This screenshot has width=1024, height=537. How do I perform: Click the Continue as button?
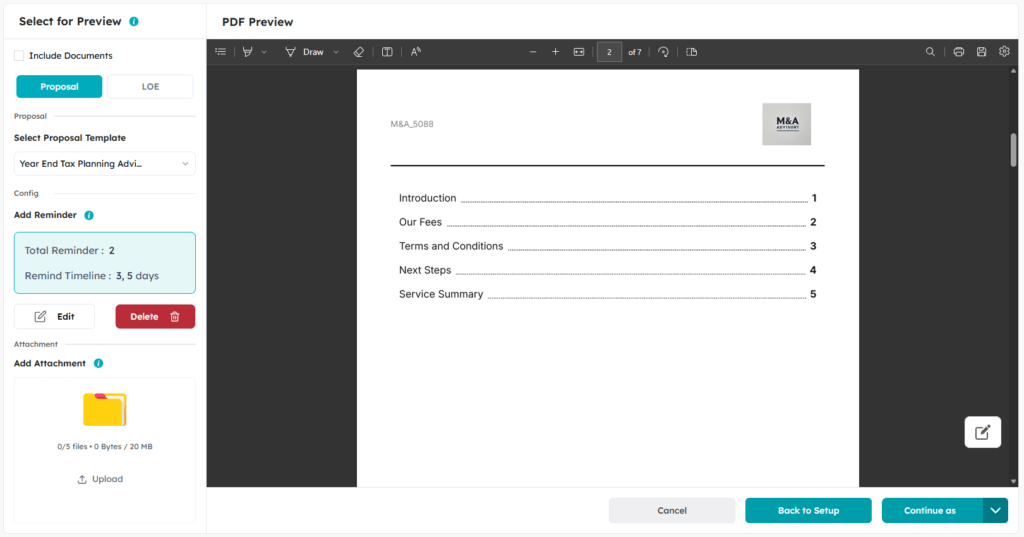(932, 510)
